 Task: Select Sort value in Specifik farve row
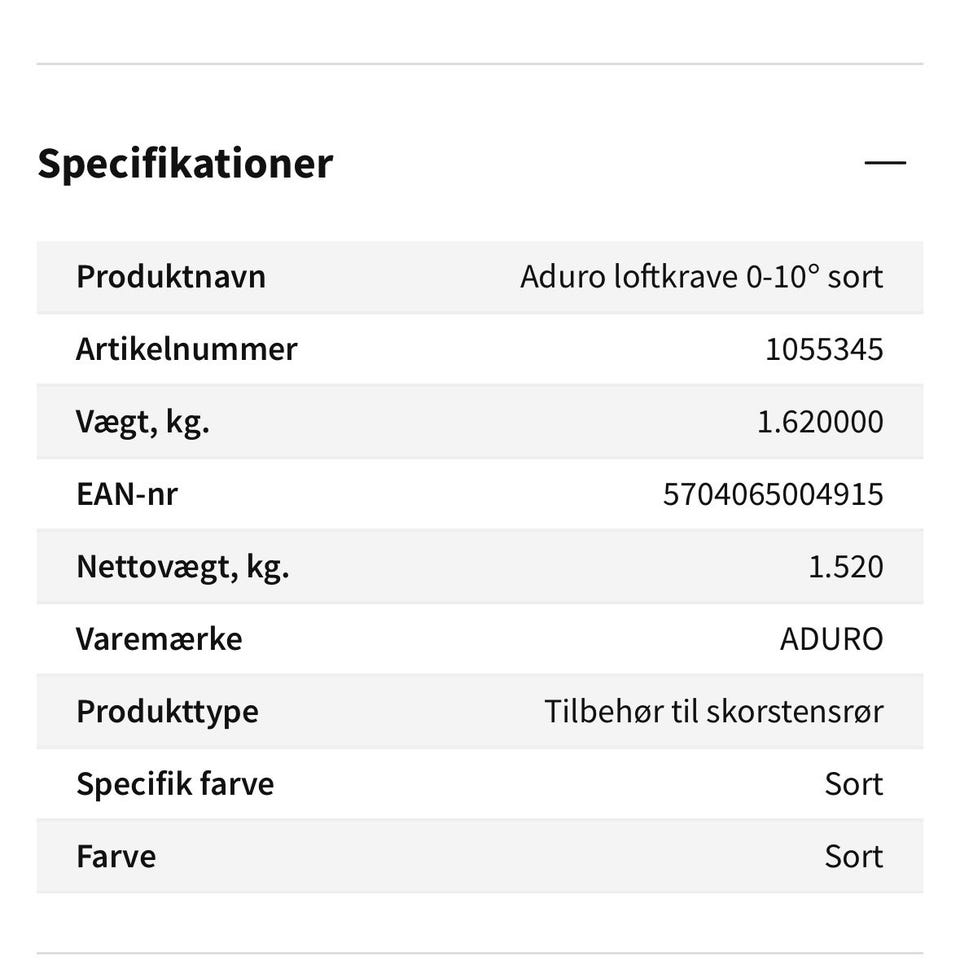[853, 784]
